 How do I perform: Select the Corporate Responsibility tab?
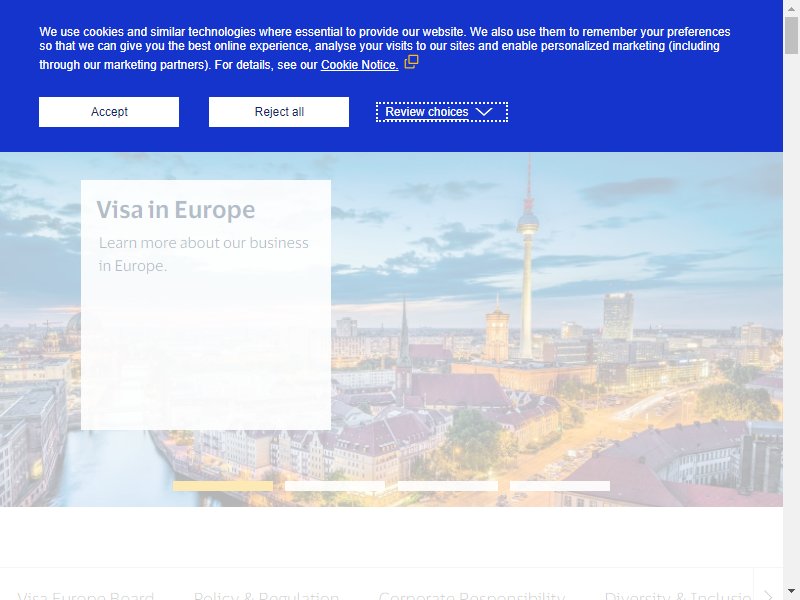tap(471, 595)
